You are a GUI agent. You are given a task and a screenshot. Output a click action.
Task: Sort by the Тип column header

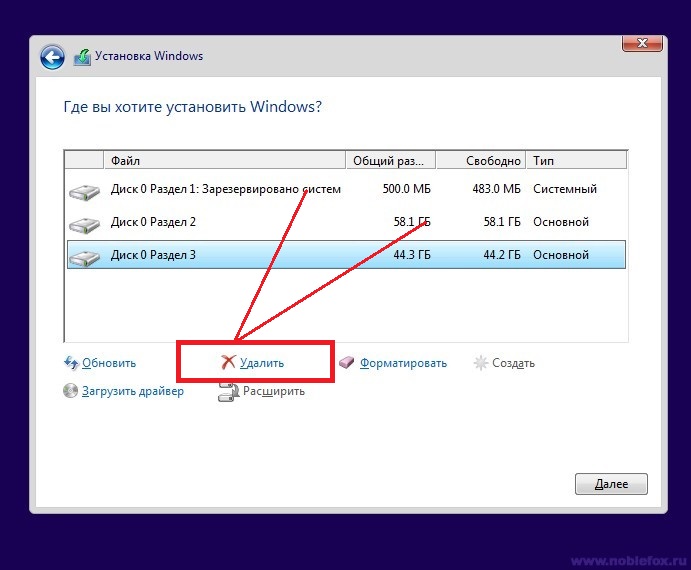pyautogui.click(x=576, y=160)
